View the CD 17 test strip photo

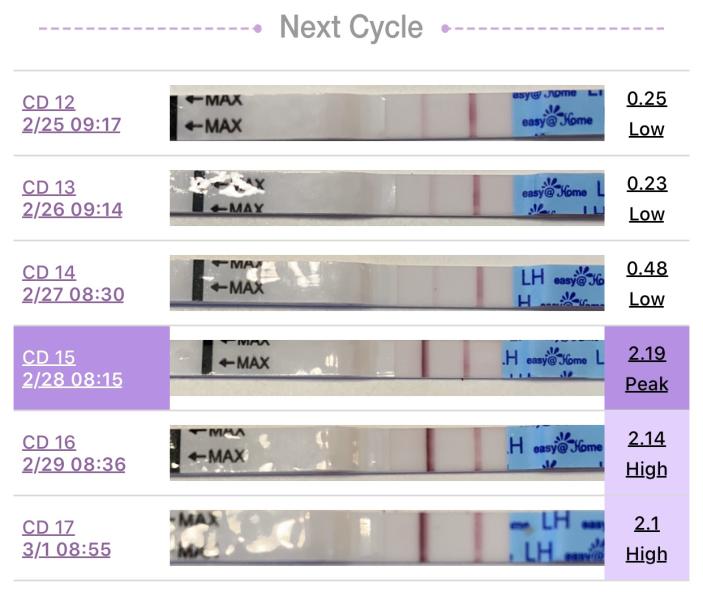pos(387,538)
